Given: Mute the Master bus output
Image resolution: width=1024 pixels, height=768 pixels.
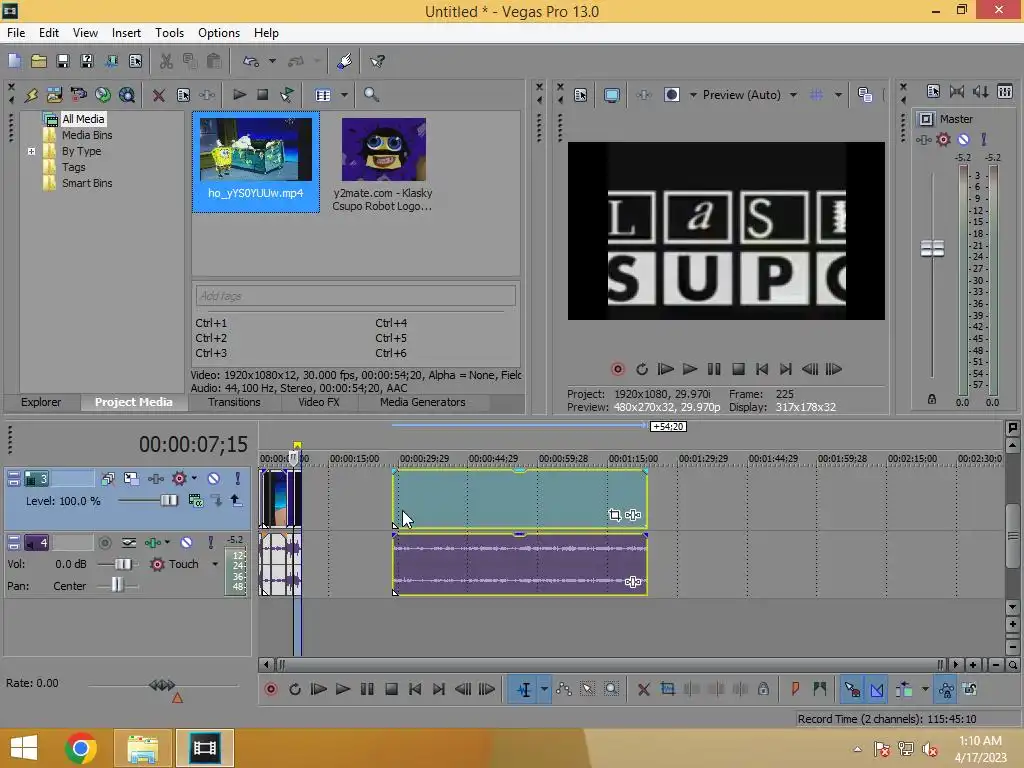Looking at the screenshot, I should (963, 139).
